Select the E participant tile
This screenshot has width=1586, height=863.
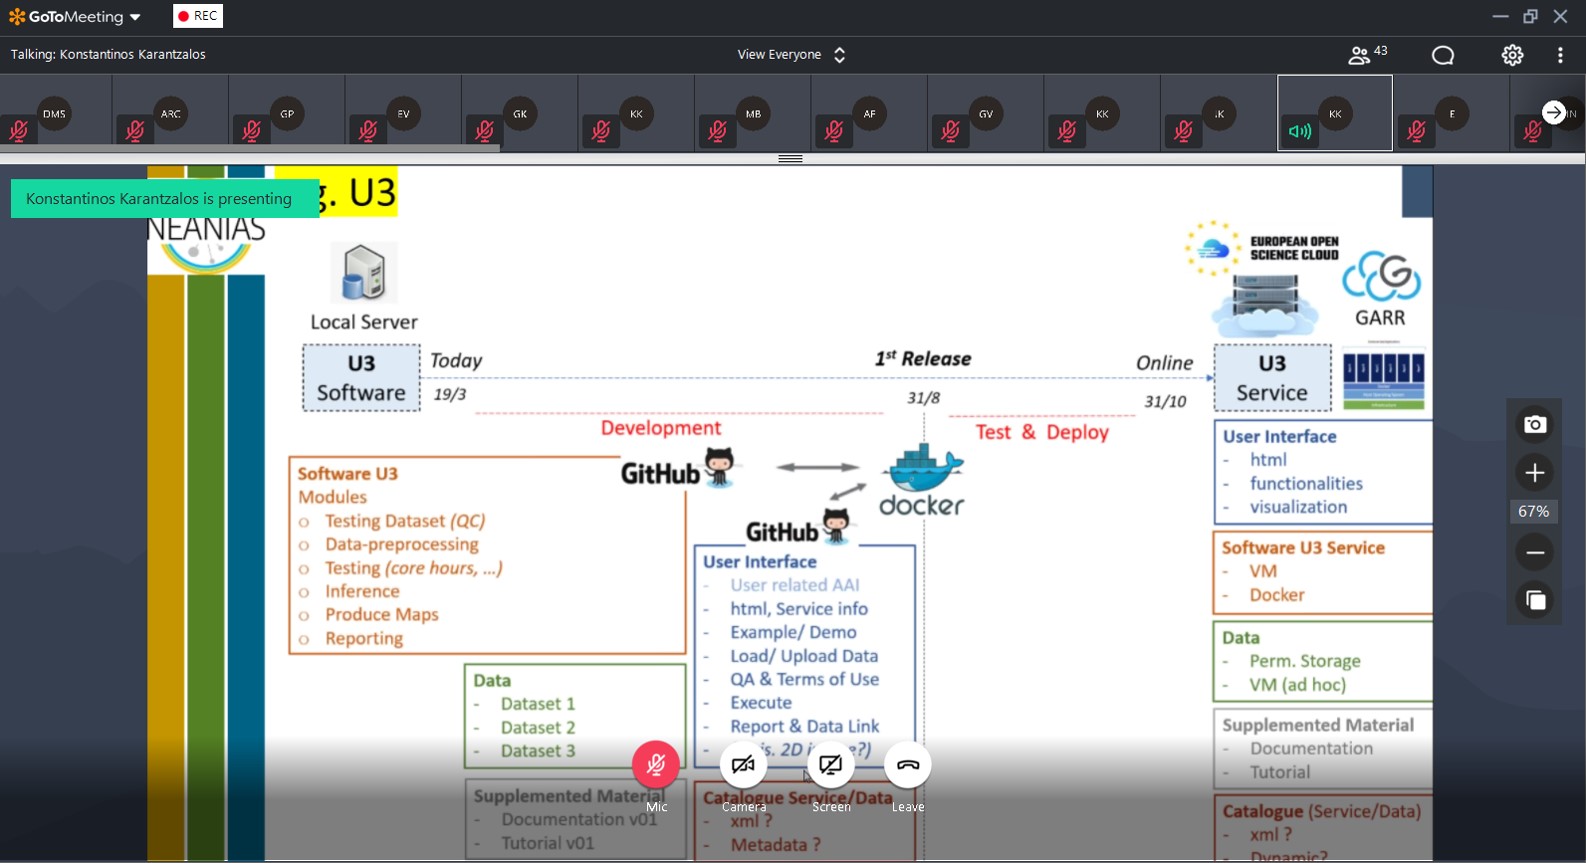pos(1452,113)
